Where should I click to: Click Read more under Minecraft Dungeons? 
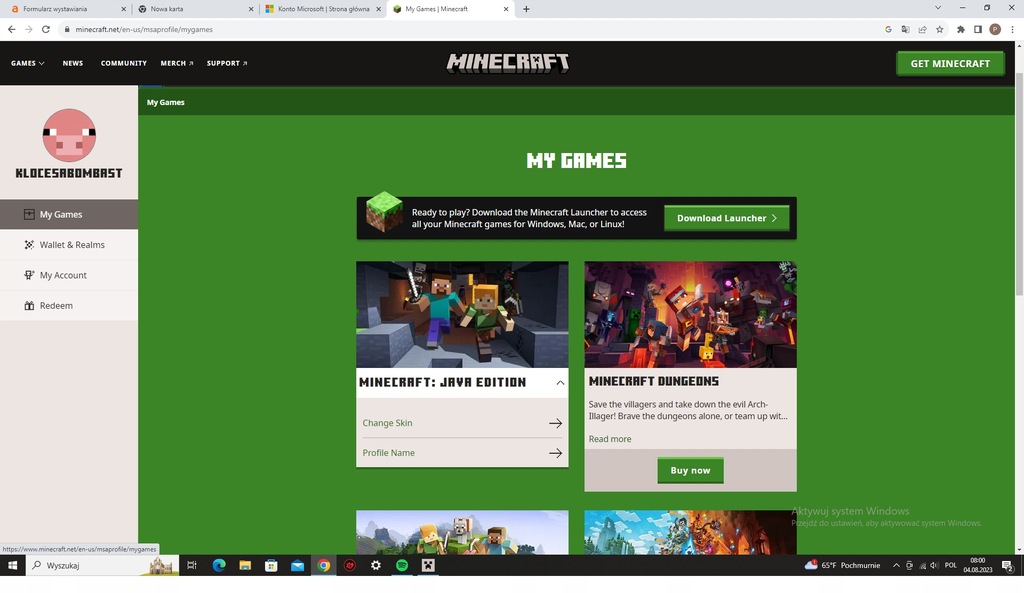[610, 439]
